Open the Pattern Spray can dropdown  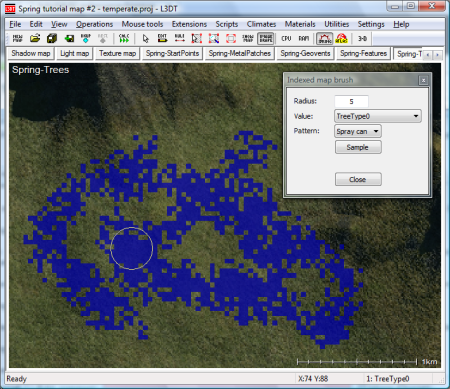click(x=358, y=131)
